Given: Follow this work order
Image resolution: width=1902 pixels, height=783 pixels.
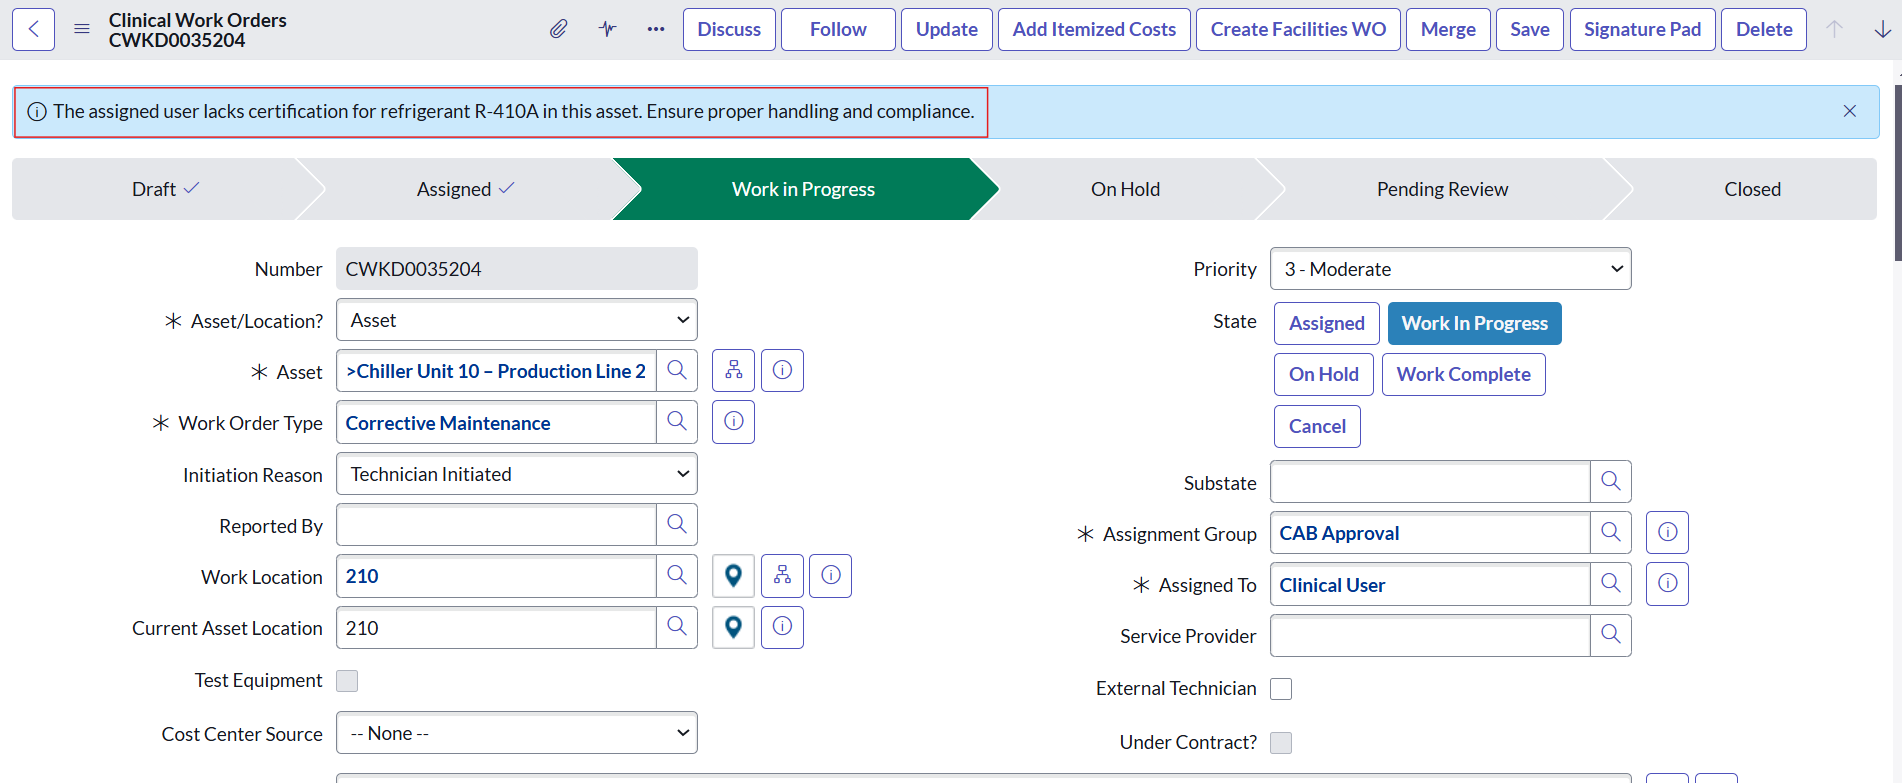Looking at the screenshot, I should tap(838, 29).
